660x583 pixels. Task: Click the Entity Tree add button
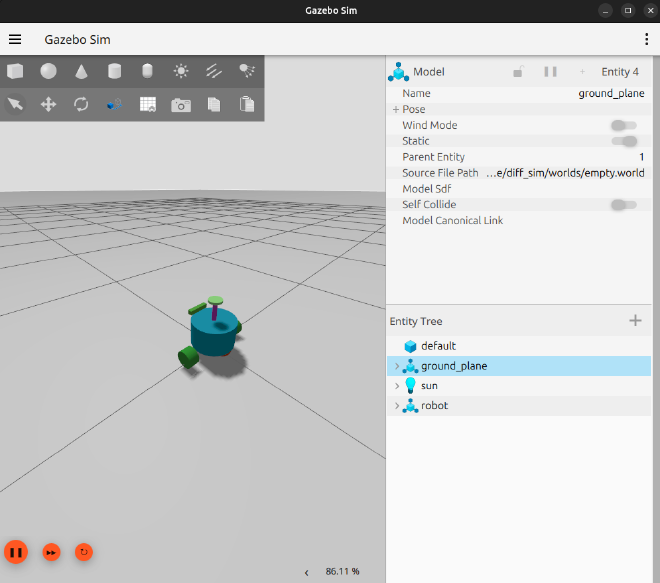(635, 321)
